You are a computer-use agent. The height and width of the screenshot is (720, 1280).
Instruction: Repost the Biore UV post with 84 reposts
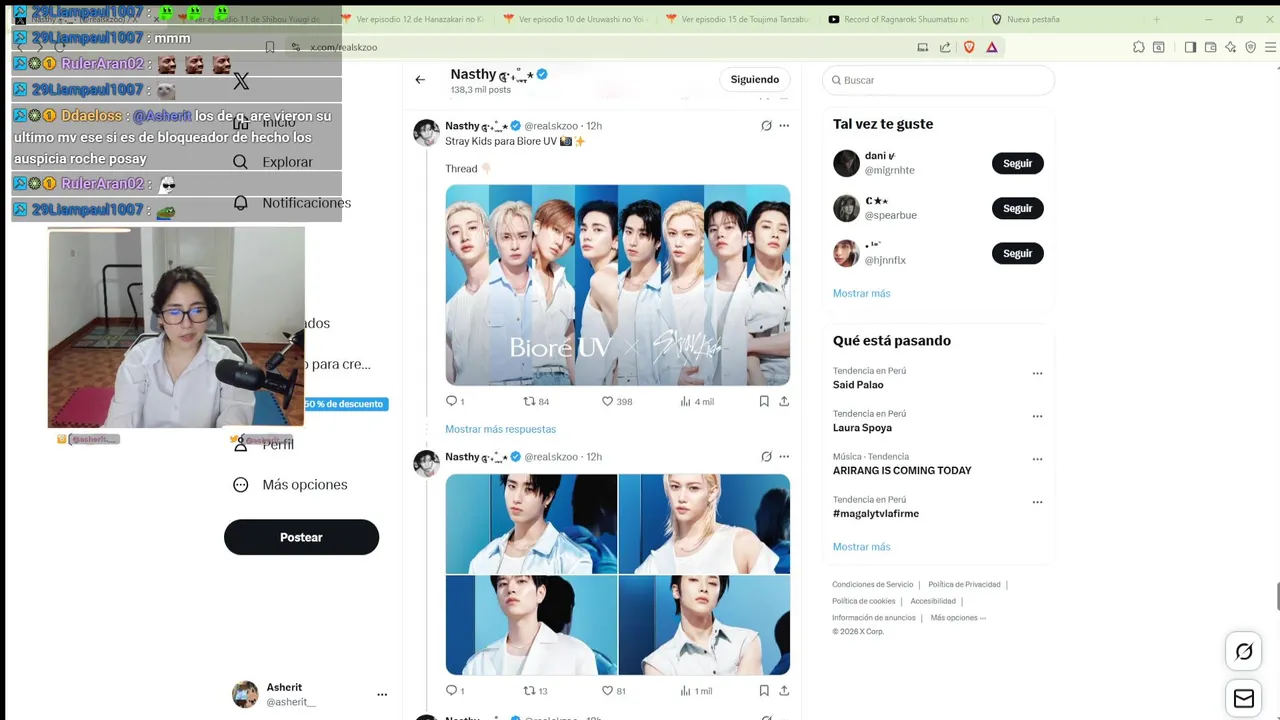tap(537, 401)
